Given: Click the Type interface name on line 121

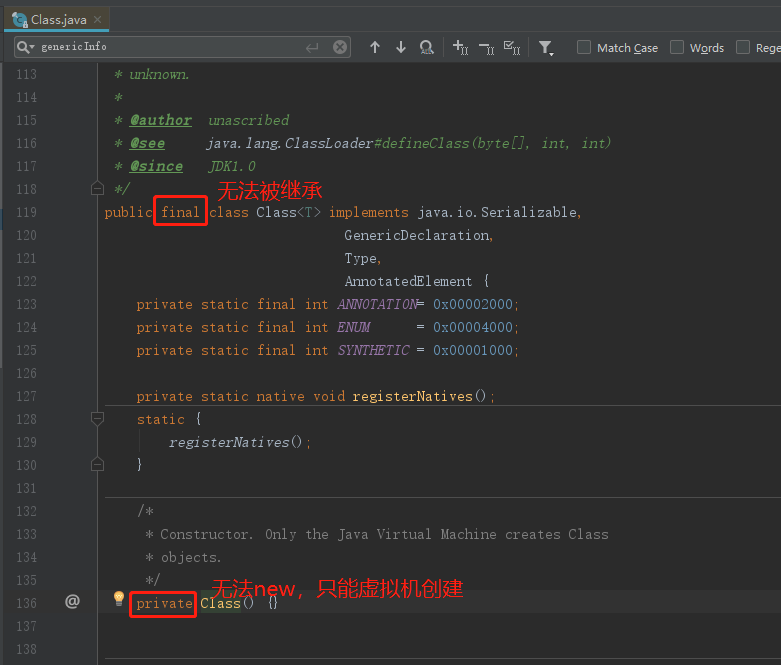Looking at the screenshot, I should coord(361,258).
